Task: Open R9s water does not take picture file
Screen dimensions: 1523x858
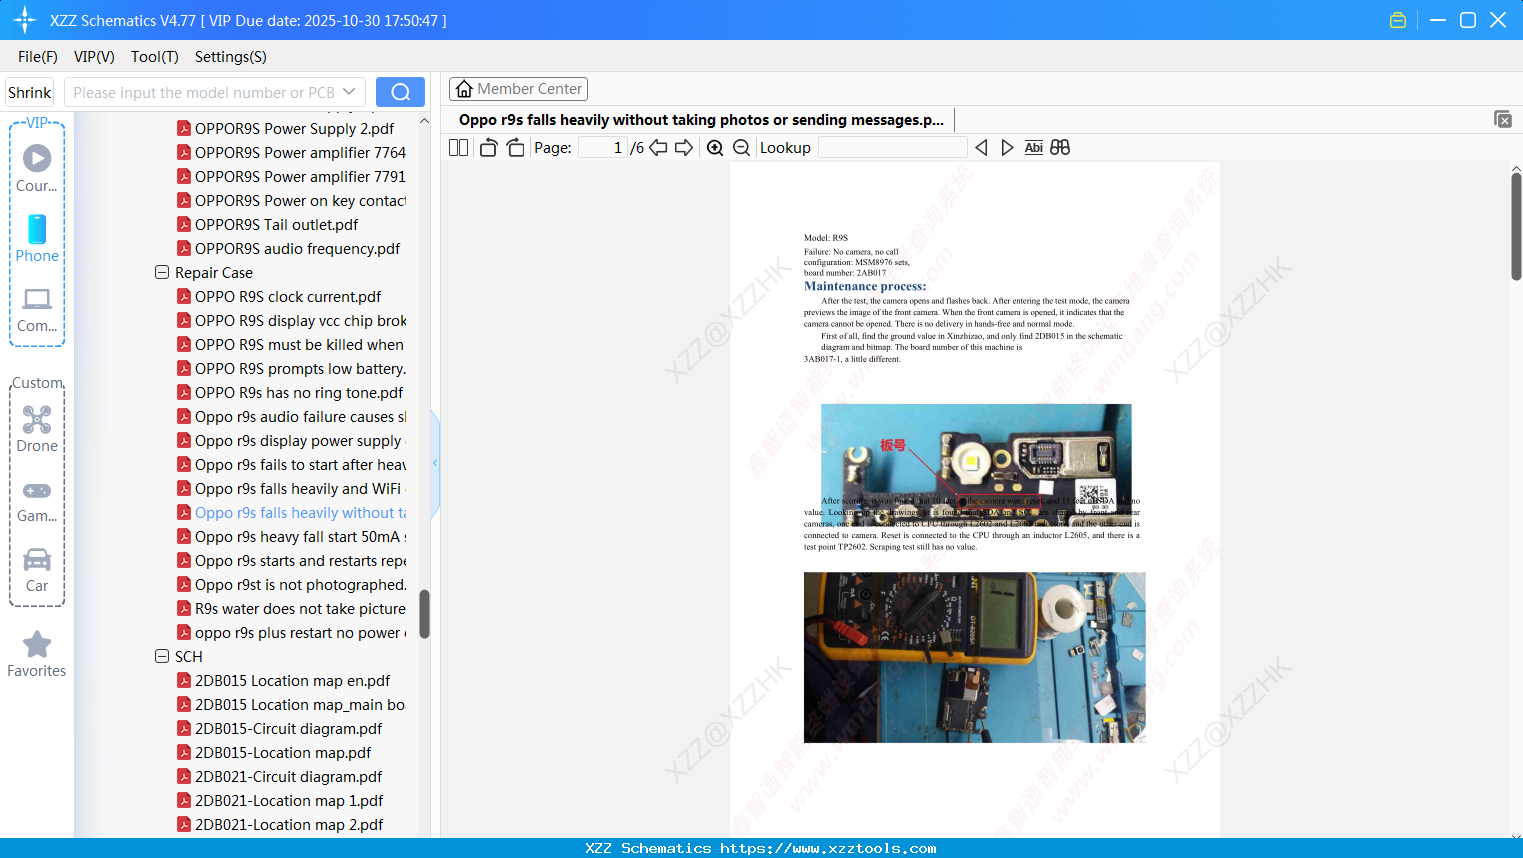Action: click(291, 609)
